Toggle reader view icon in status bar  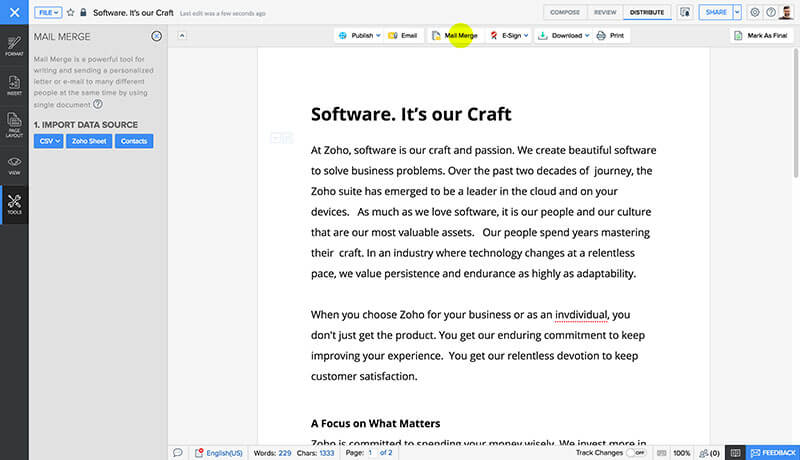(x=735, y=453)
